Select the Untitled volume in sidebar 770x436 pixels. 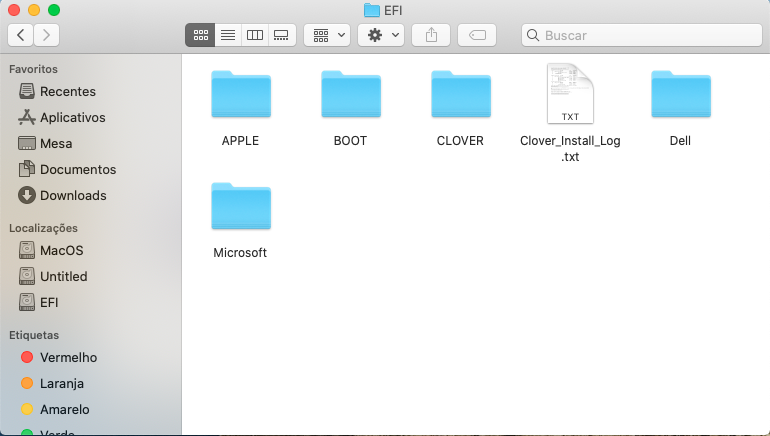[53, 276]
